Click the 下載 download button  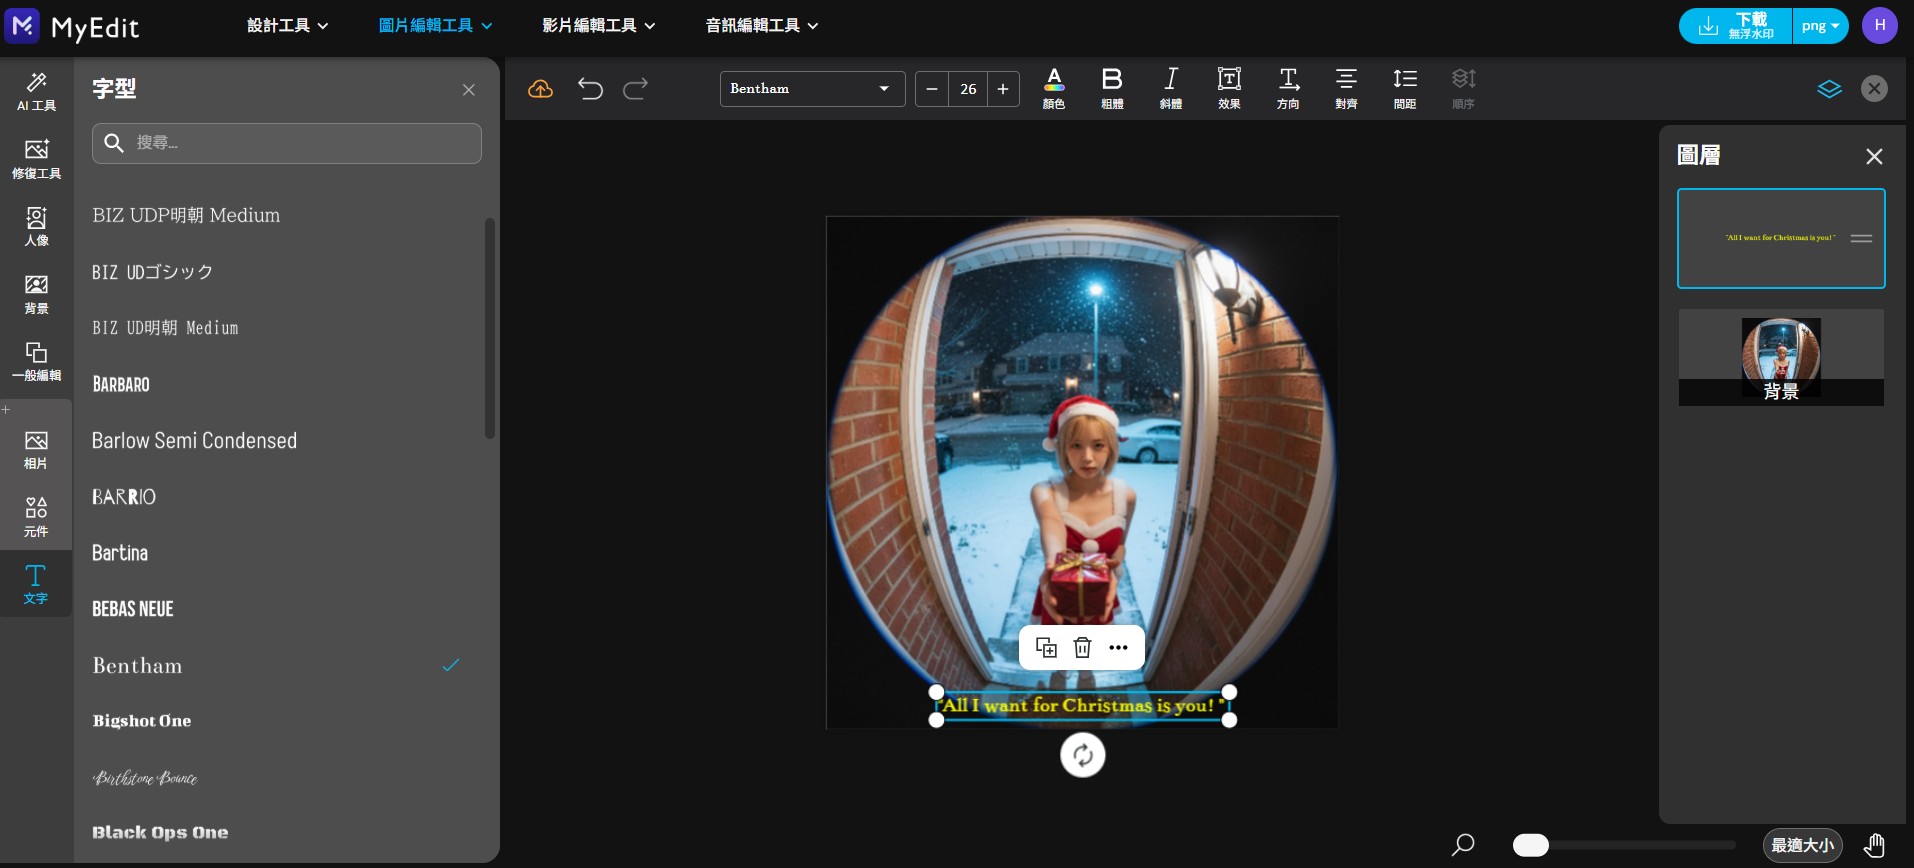click(1735, 26)
